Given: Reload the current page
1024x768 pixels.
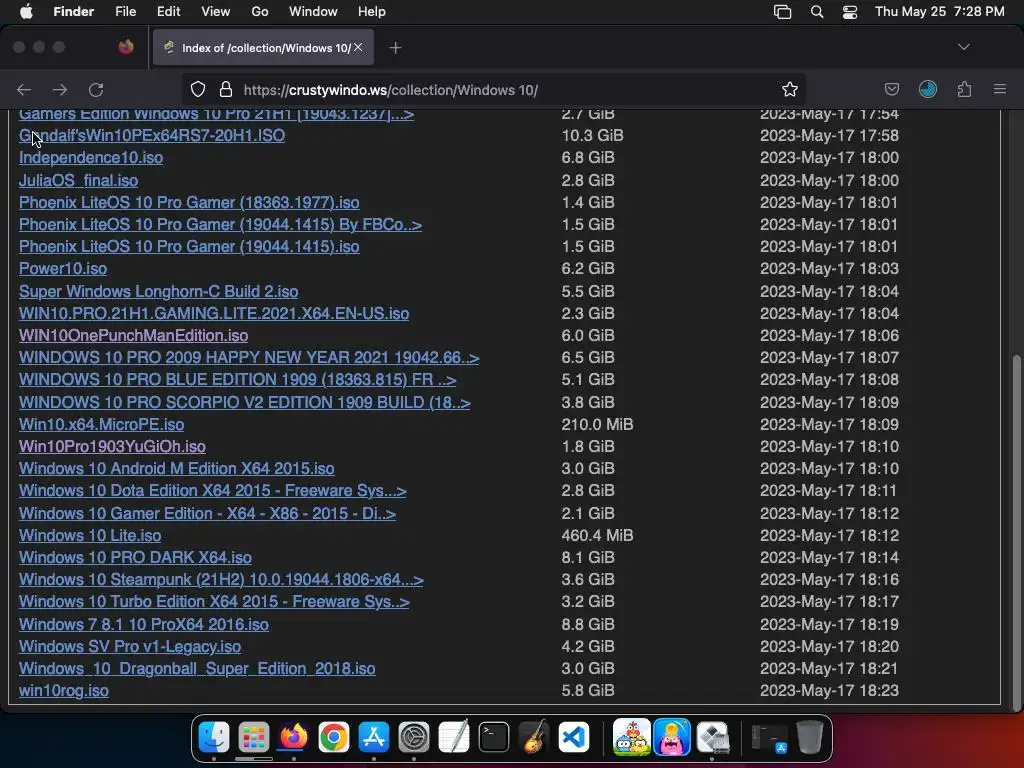Looking at the screenshot, I should (96, 89).
